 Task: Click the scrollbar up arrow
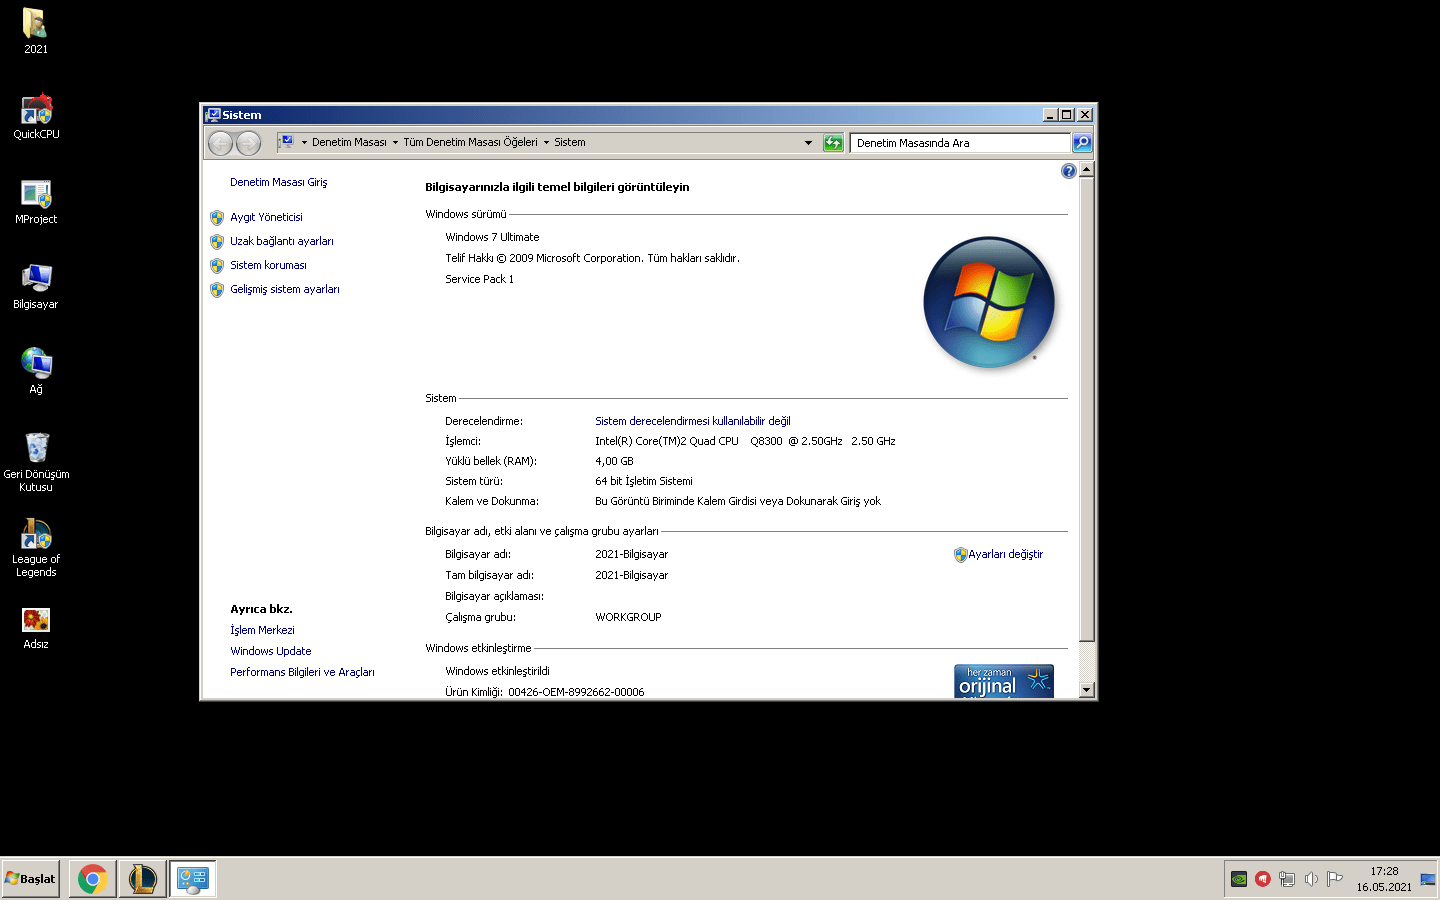click(x=1087, y=170)
